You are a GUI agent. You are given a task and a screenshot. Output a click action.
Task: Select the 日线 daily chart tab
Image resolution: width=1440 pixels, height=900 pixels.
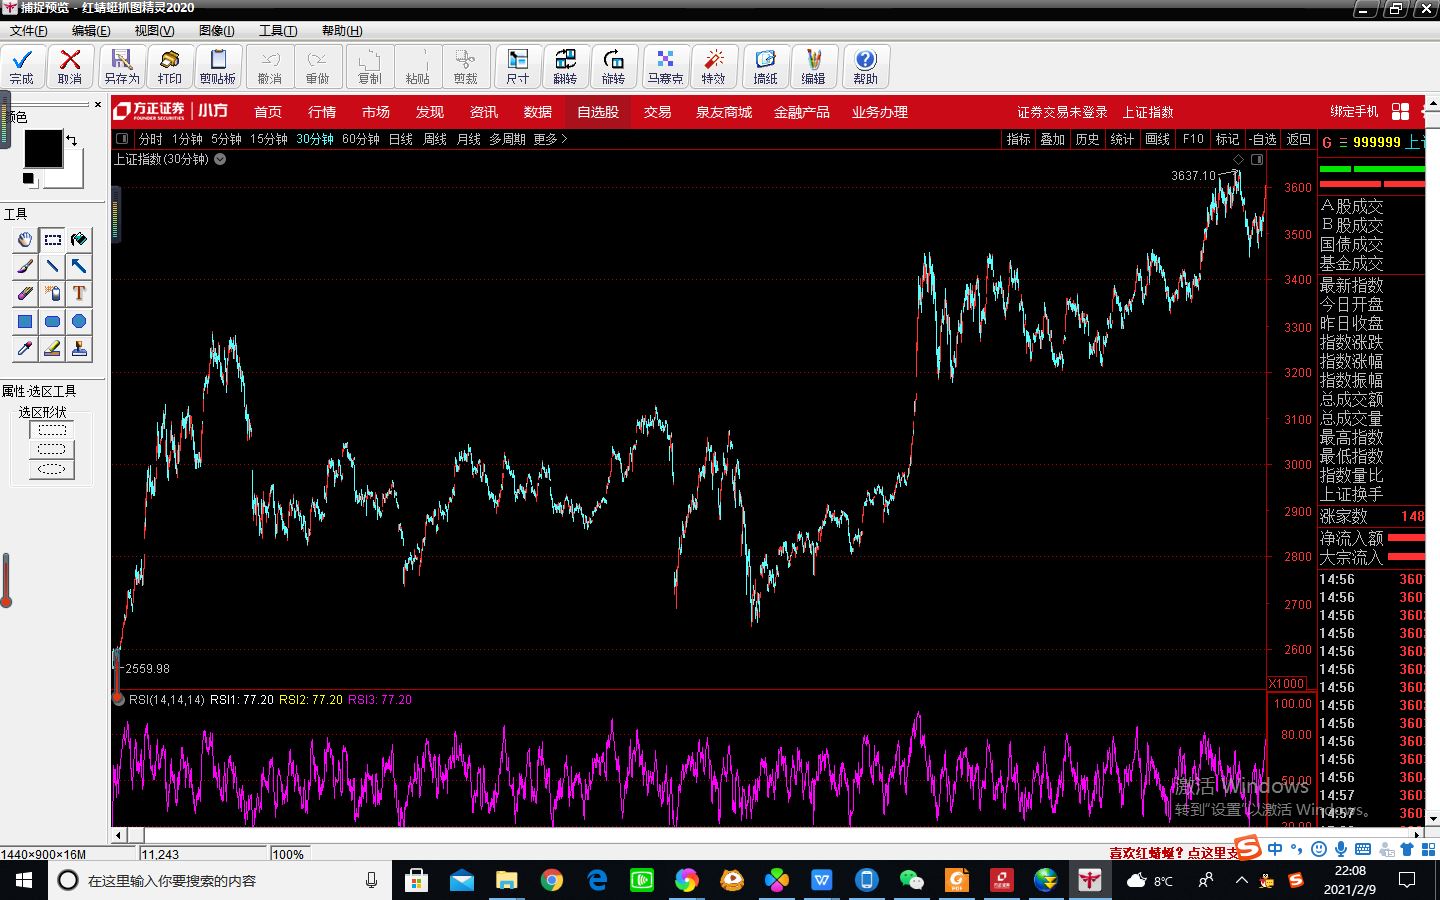pyautogui.click(x=401, y=139)
